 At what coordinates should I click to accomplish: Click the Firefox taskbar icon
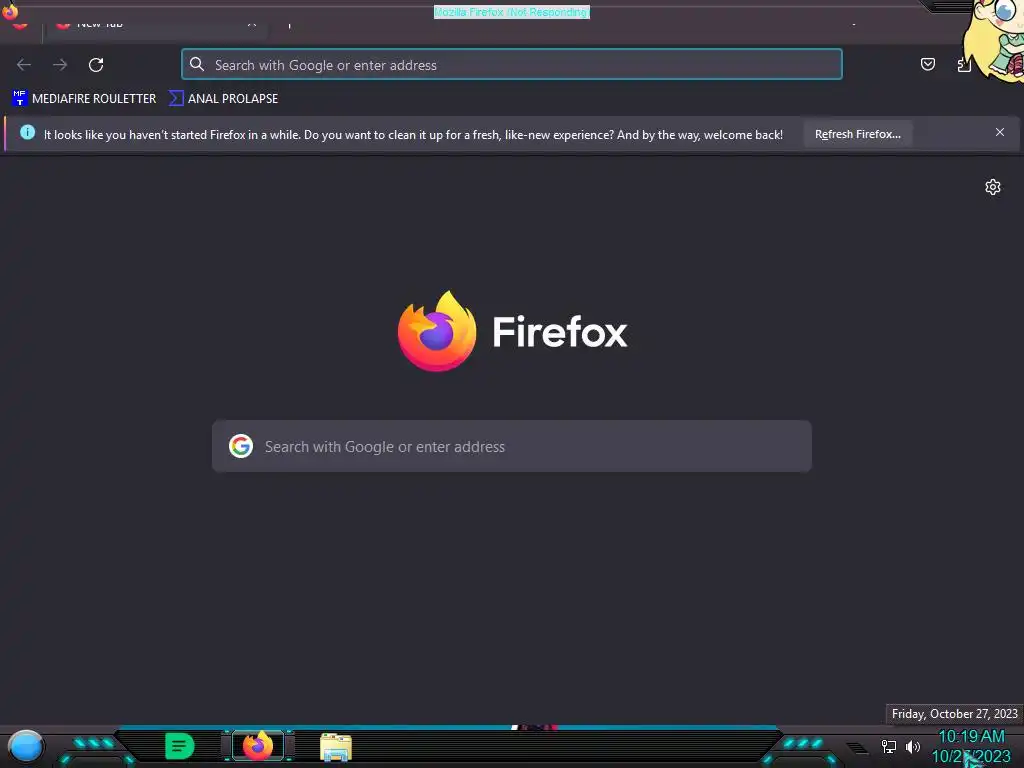click(x=258, y=746)
